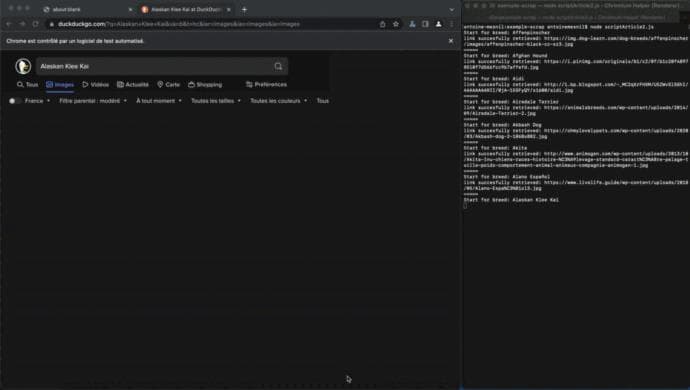Select the Images results tab
The width and height of the screenshot is (690, 390).
coord(60,85)
